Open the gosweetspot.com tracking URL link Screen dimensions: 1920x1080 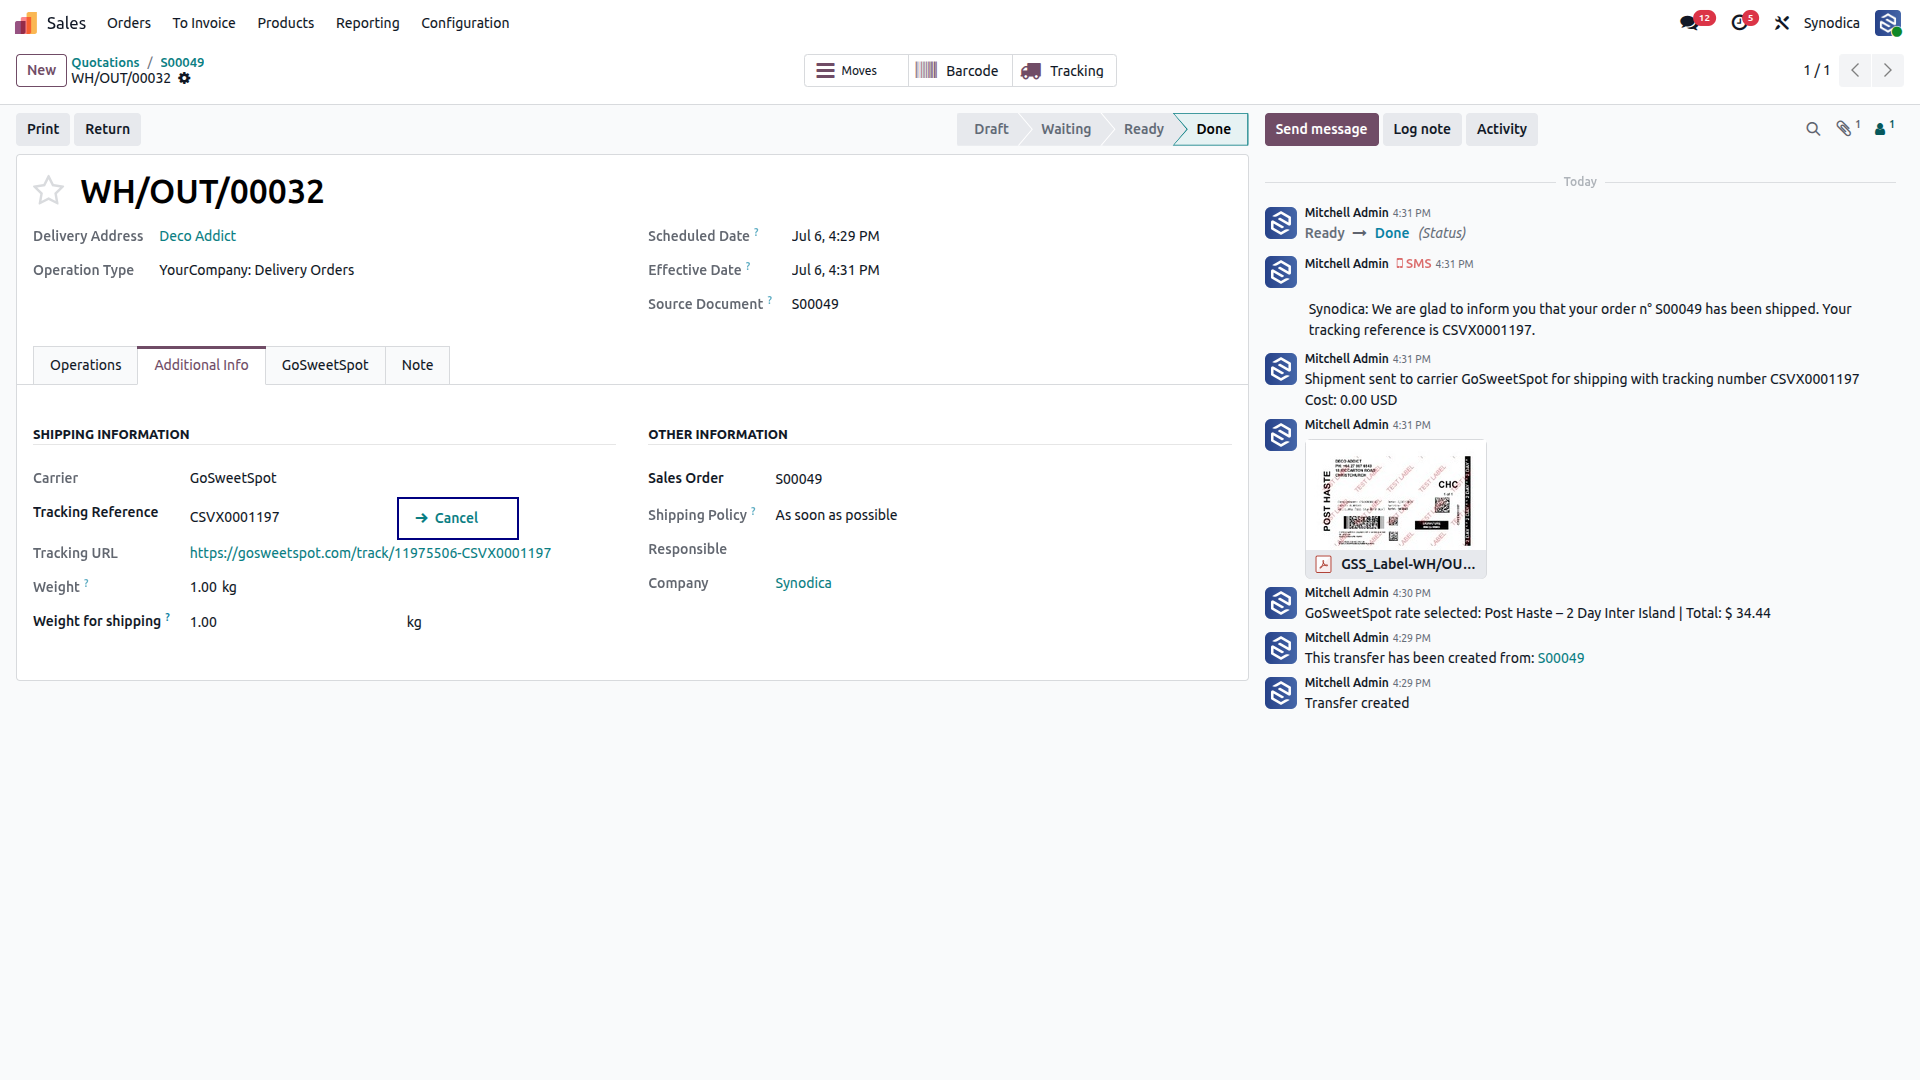coord(370,553)
